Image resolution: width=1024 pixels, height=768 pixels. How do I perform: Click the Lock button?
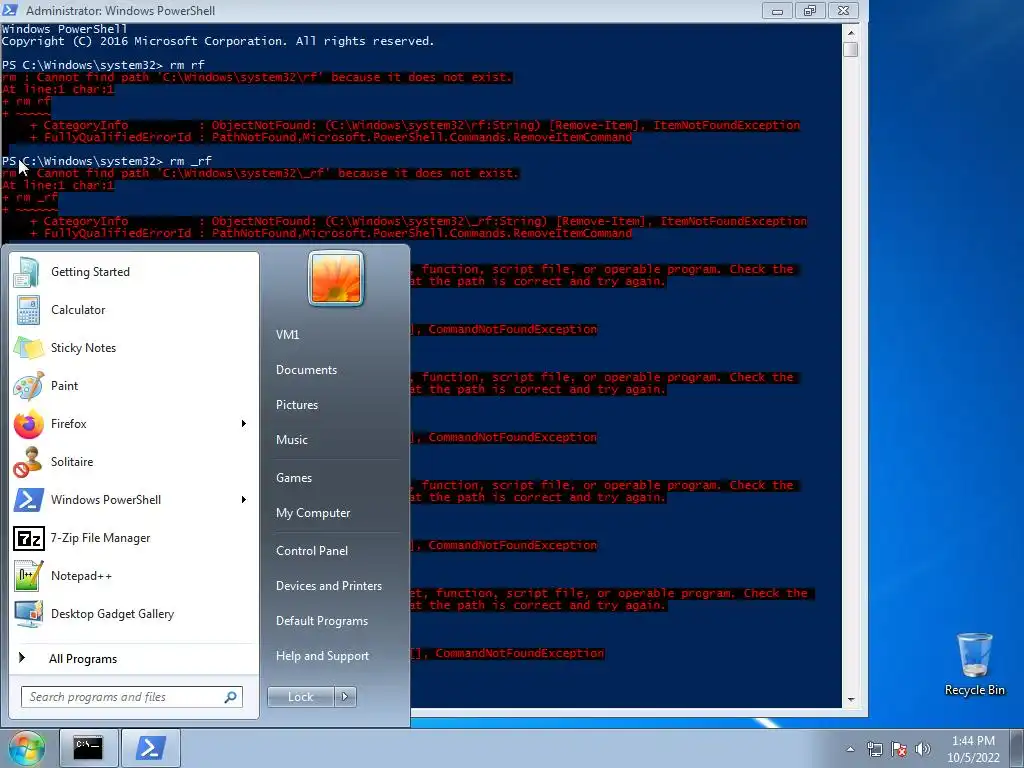[x=301, y=697]
